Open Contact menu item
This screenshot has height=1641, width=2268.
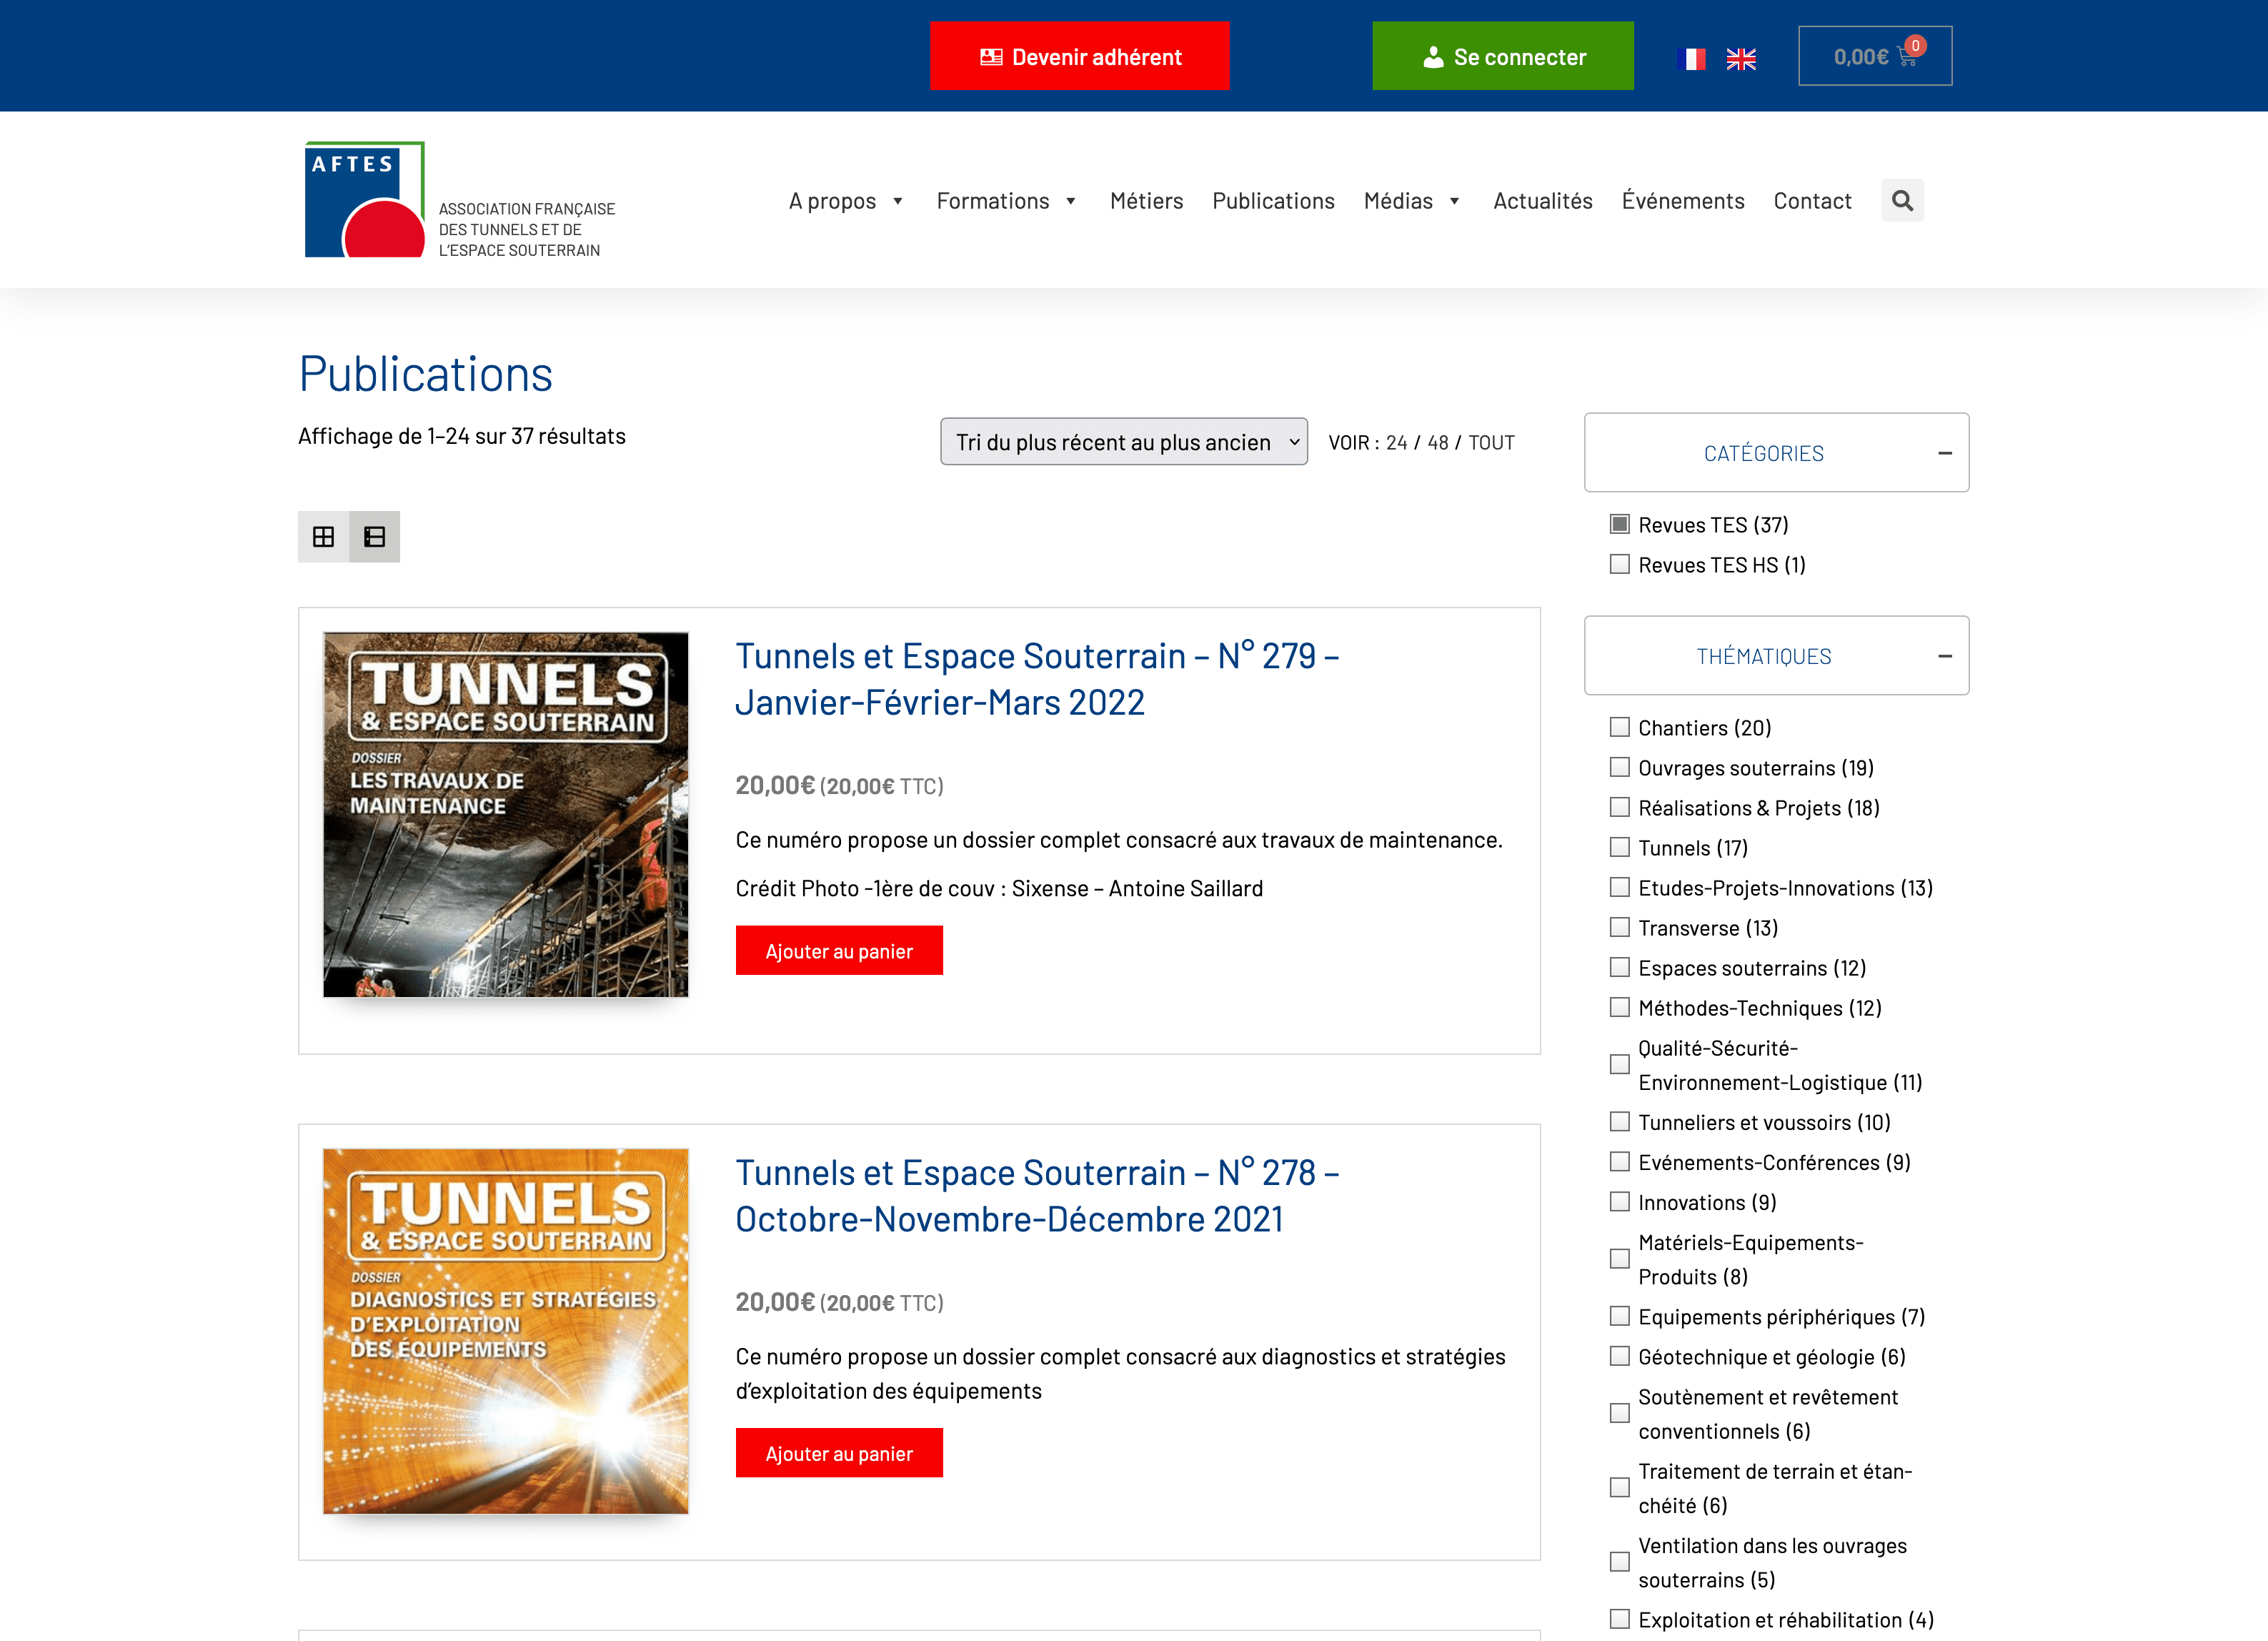(1812, 201)
